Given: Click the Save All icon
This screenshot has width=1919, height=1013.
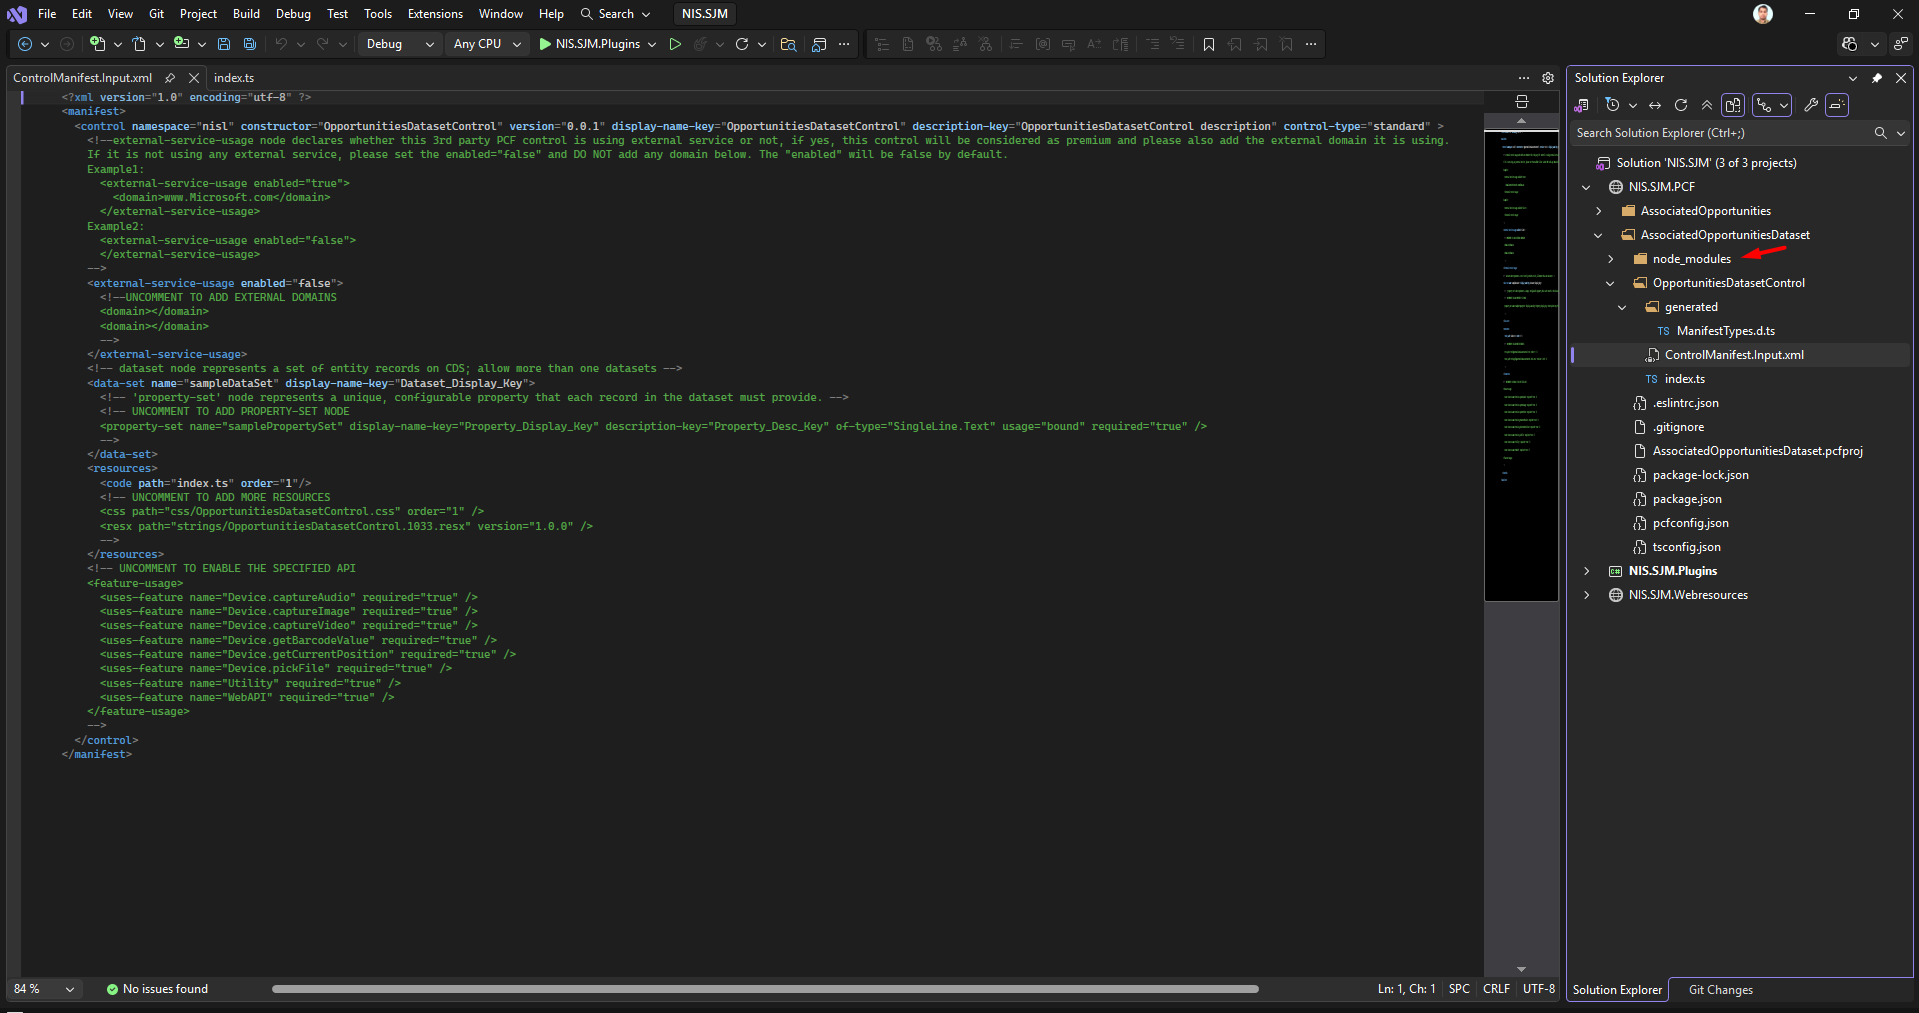Looking at the screenshot, I should [250, 44].
